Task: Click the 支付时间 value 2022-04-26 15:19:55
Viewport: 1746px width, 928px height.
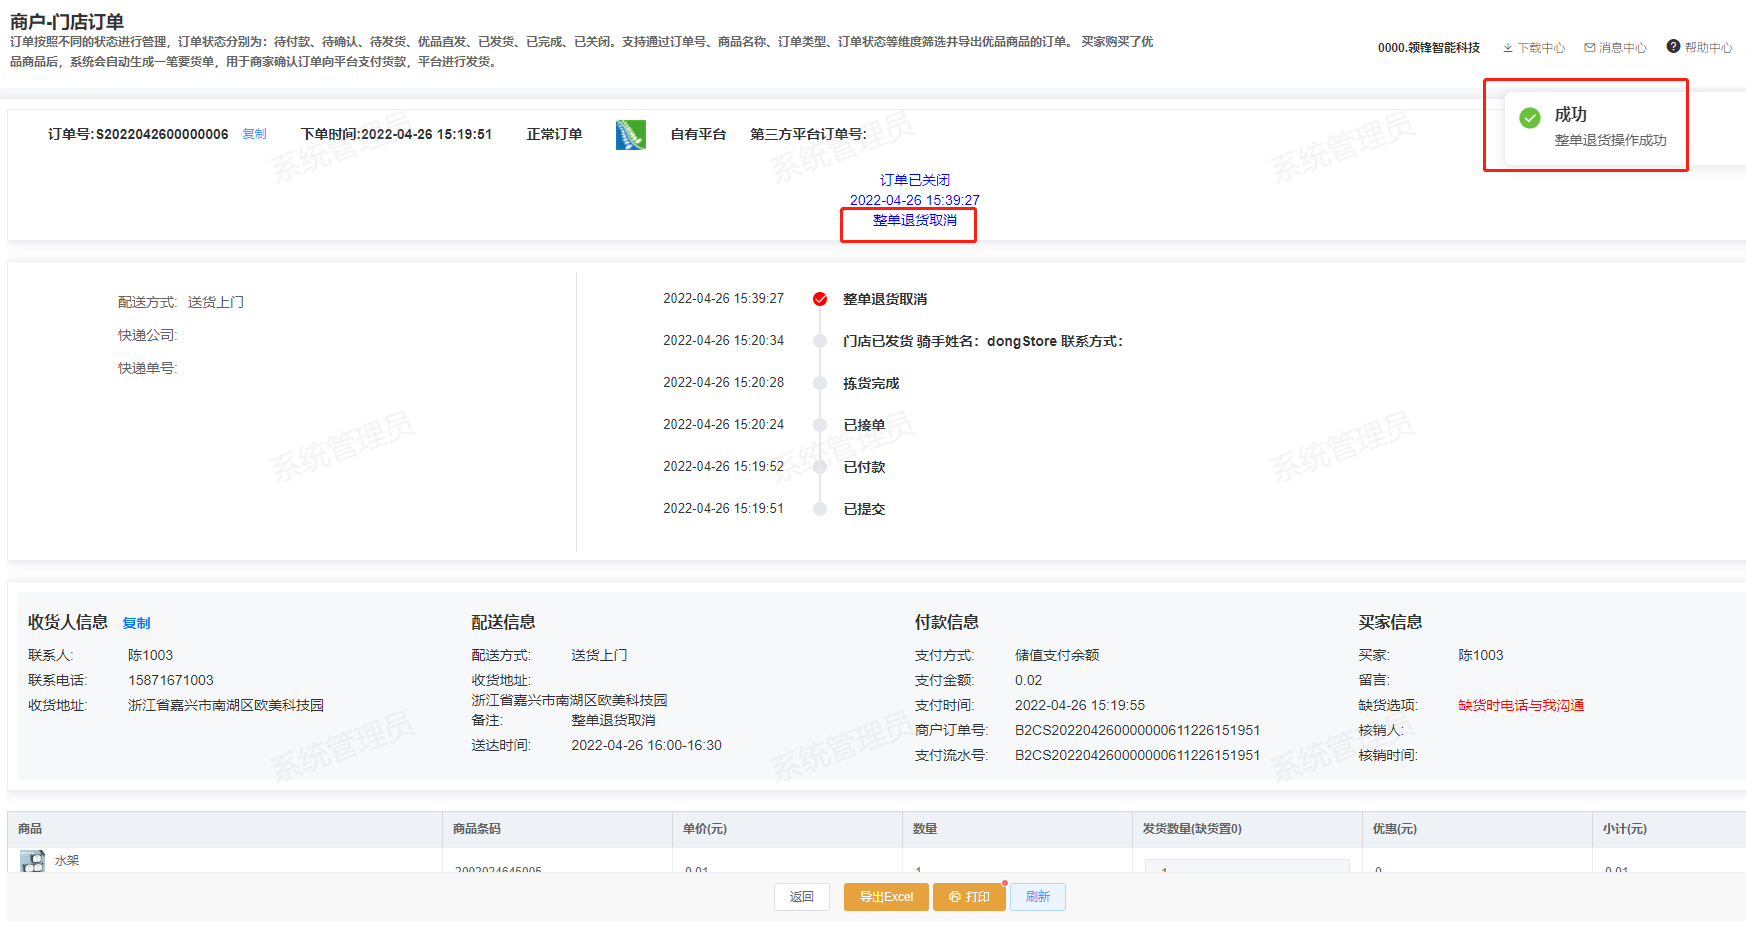Action: point(1080,705)
